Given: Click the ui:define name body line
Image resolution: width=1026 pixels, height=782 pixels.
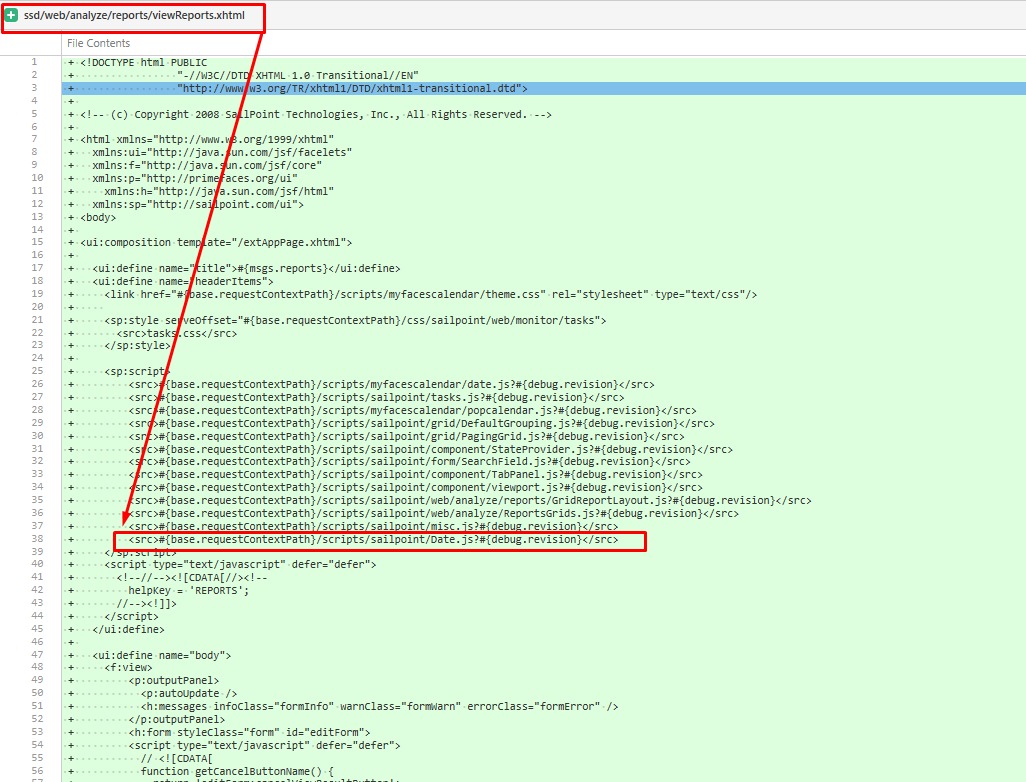Looking at the screenshot, I should pyautogui.click(x=161, y=655).
